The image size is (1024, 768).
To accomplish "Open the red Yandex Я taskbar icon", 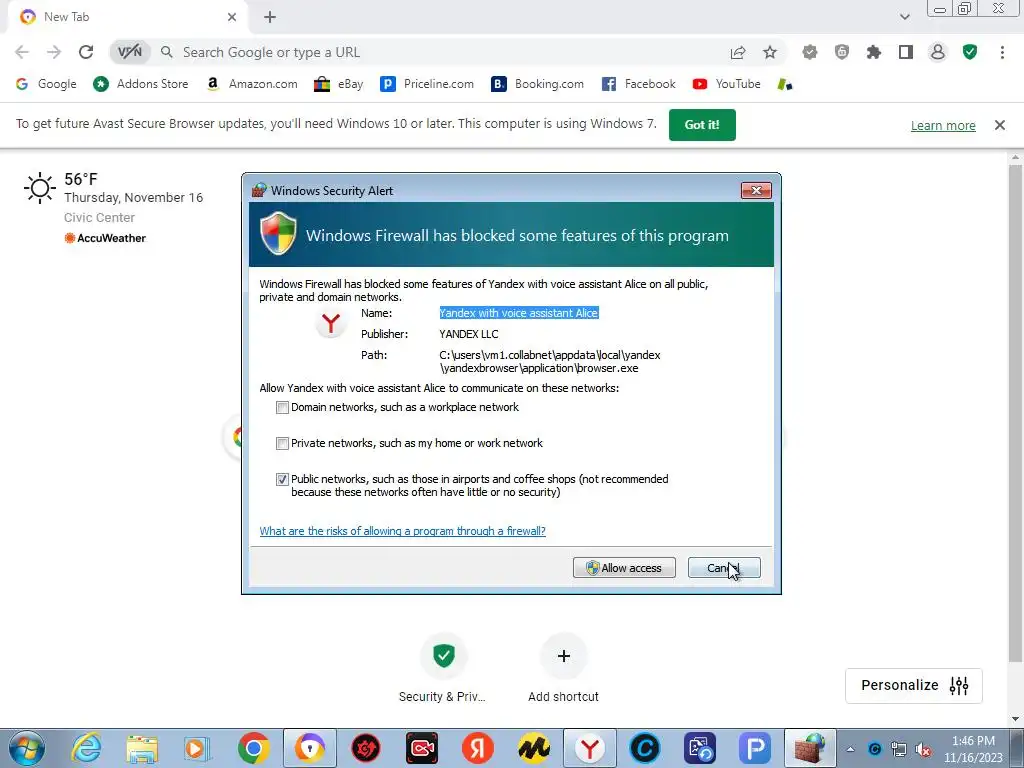I will pos(478,748).
